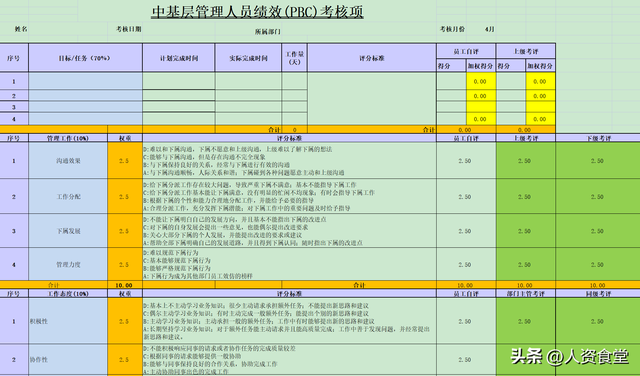Click the 目标/任务(70%) header cell
The image size is (640, 376).
coord(85,58)
